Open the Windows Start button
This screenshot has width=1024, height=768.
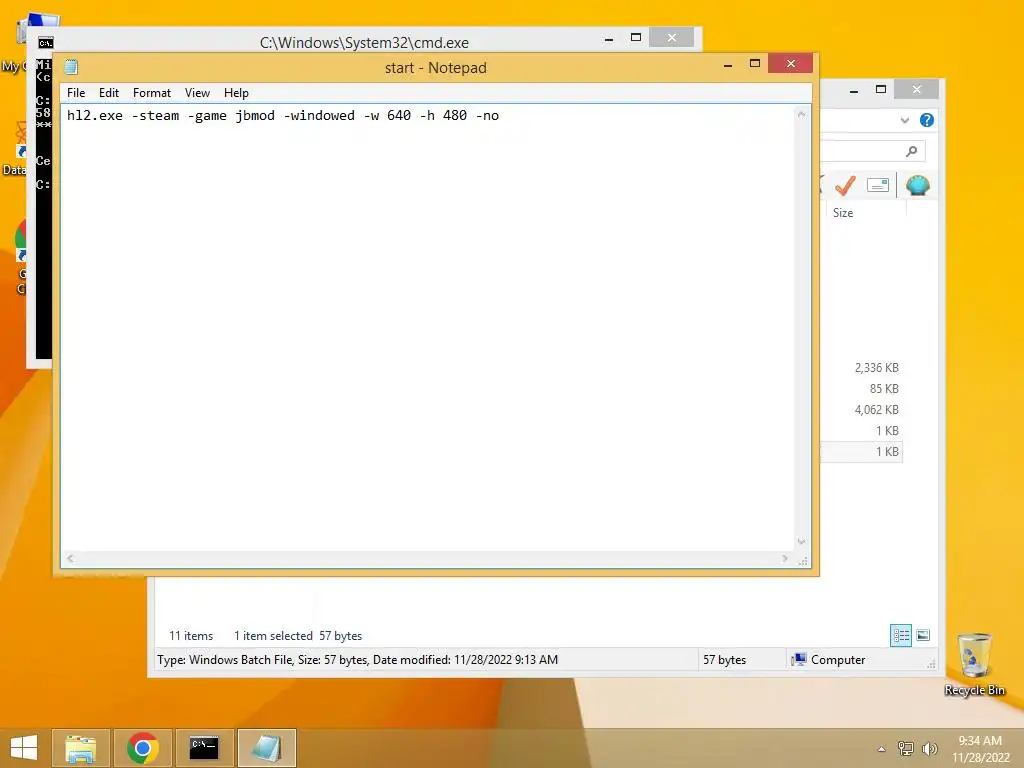pyautogui.click(x=24, y=748)
